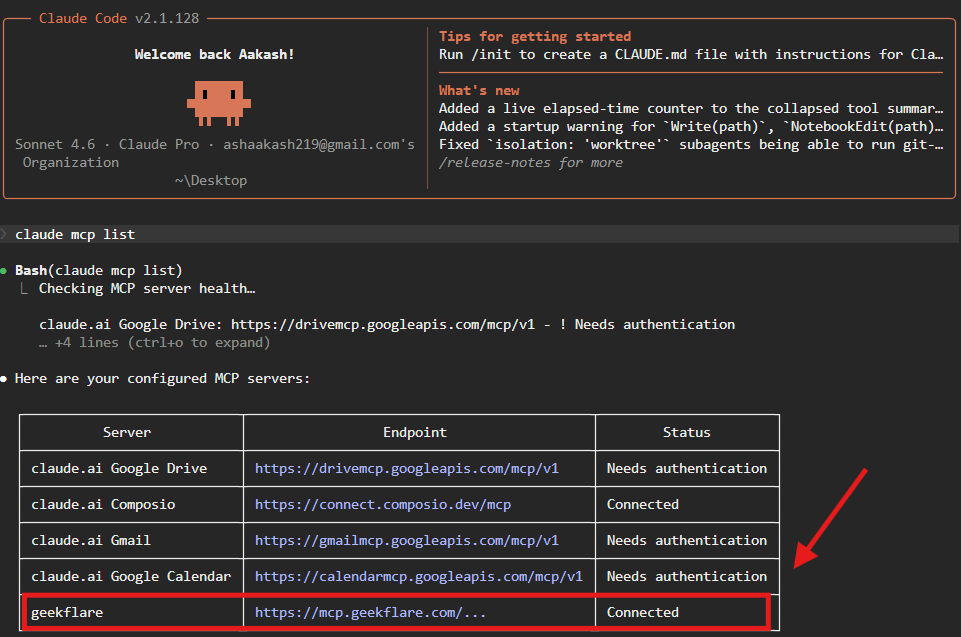Click the "What's new" heading

[x=479, y=90]
